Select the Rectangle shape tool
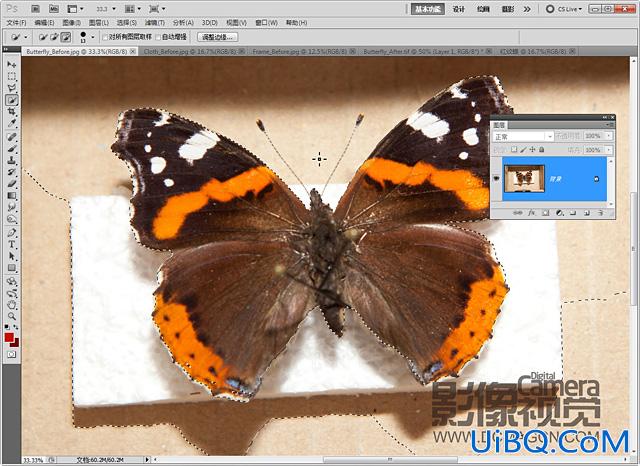This screenshot has height=466, width=640. [11, 269]
